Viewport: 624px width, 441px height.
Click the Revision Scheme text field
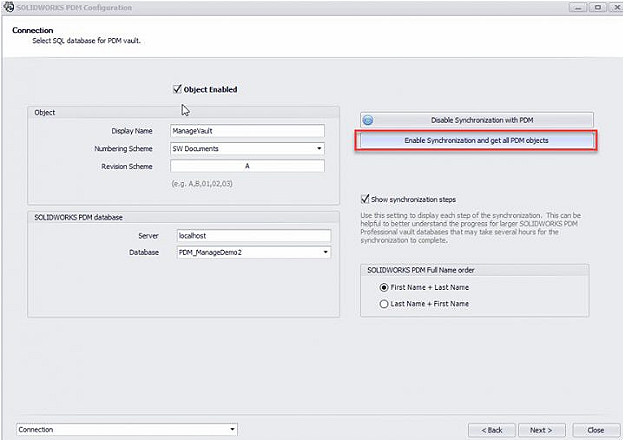(247, 165)
